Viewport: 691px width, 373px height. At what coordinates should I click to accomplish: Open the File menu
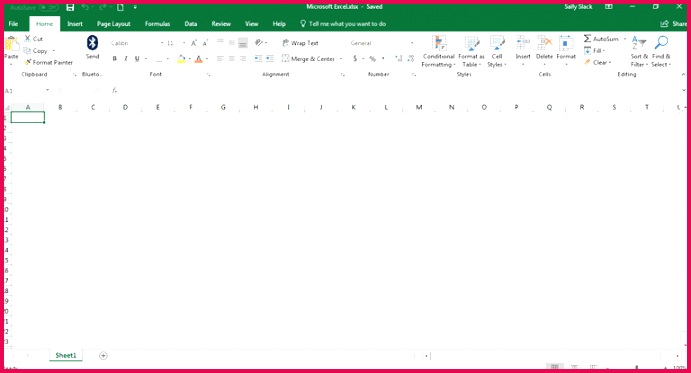pyautogui.click(x=13, y=24)
